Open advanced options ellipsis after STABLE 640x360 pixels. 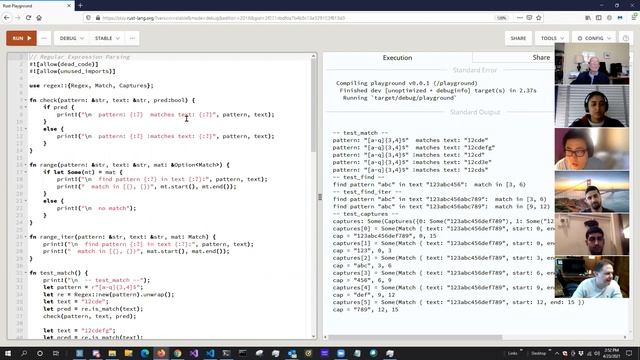[x=132, y=38]
